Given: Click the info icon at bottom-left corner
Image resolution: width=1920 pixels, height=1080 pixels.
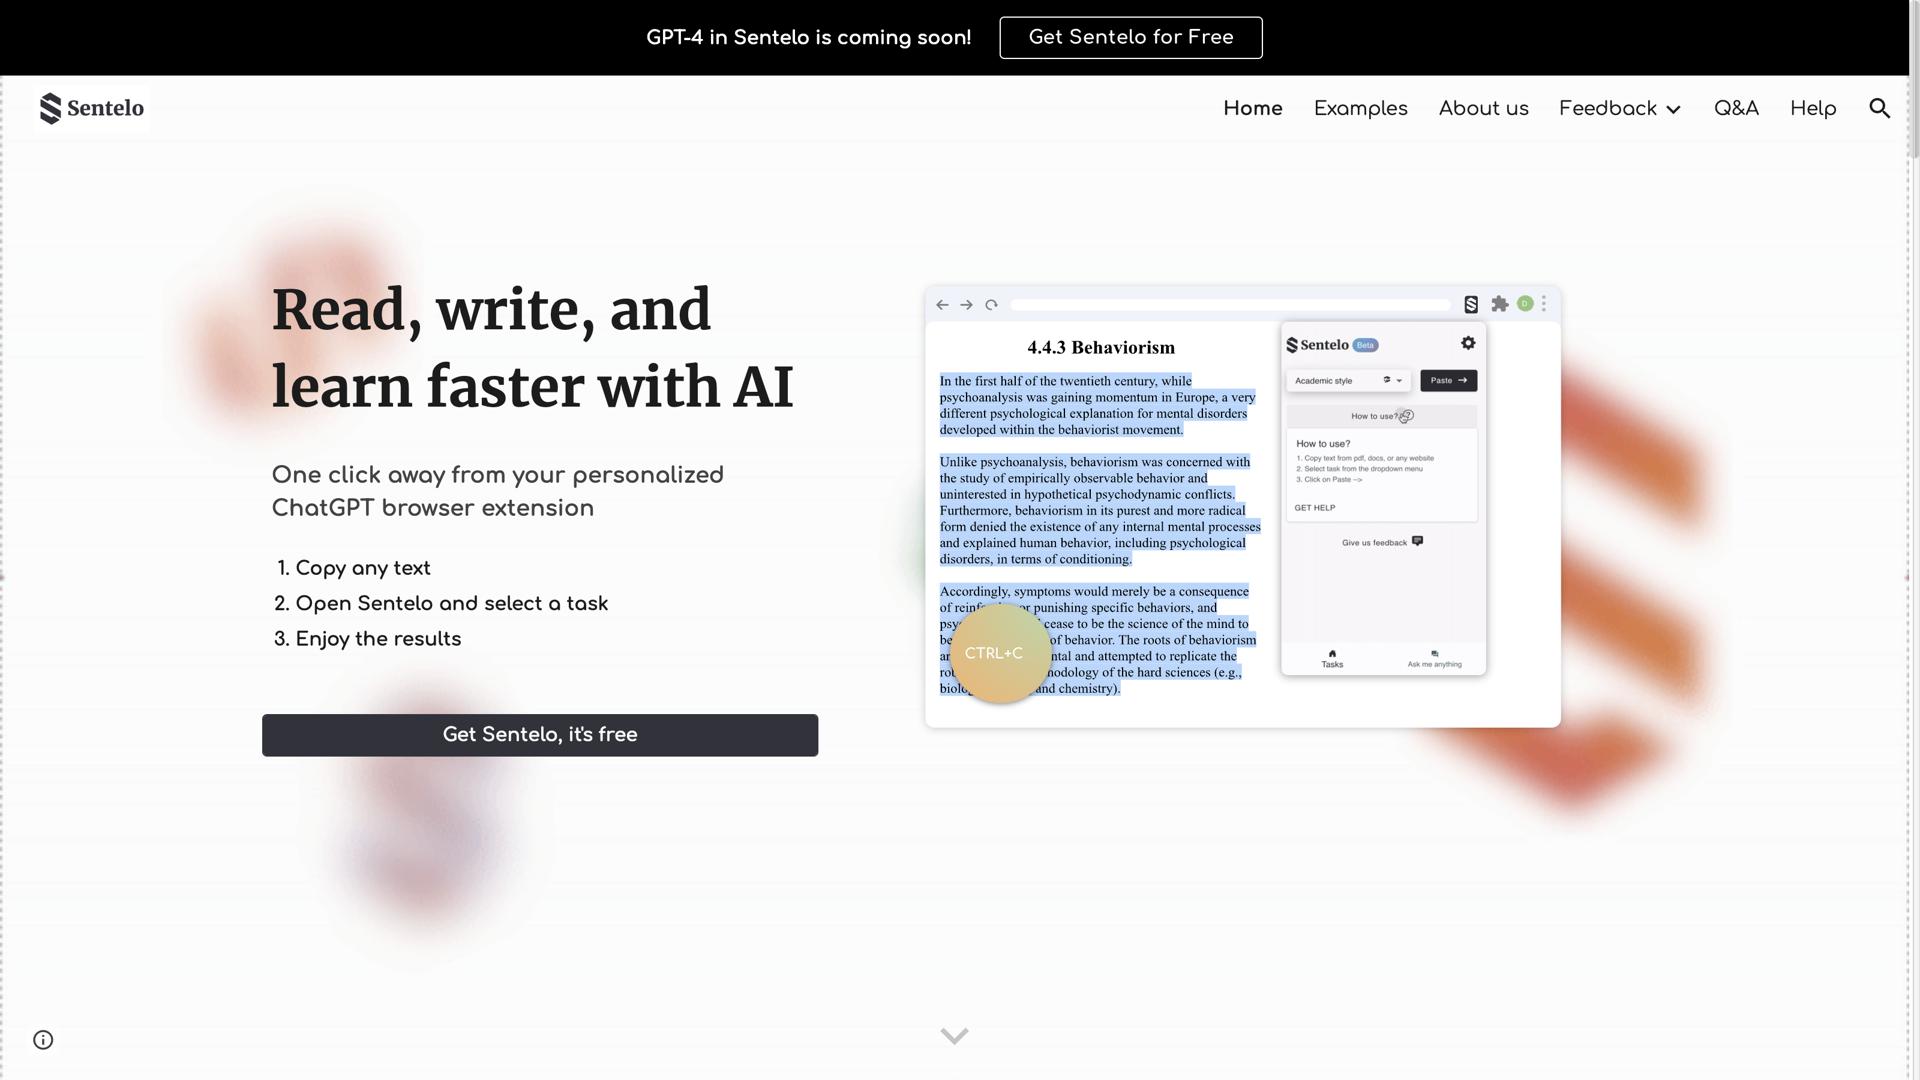Looking at the screenshot, I should coord(43,1040).
